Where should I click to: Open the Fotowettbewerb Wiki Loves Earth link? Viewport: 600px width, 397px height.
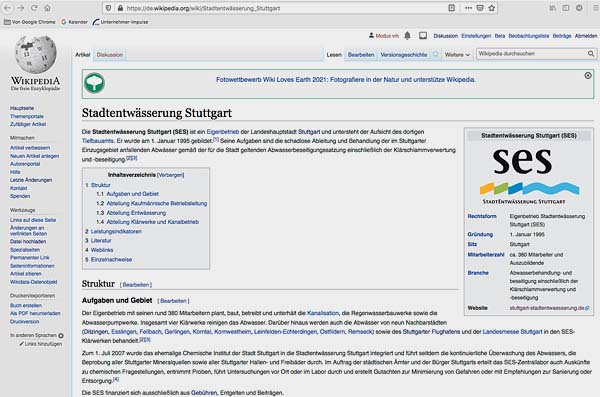pyautogui.click(x=346, y=80)
